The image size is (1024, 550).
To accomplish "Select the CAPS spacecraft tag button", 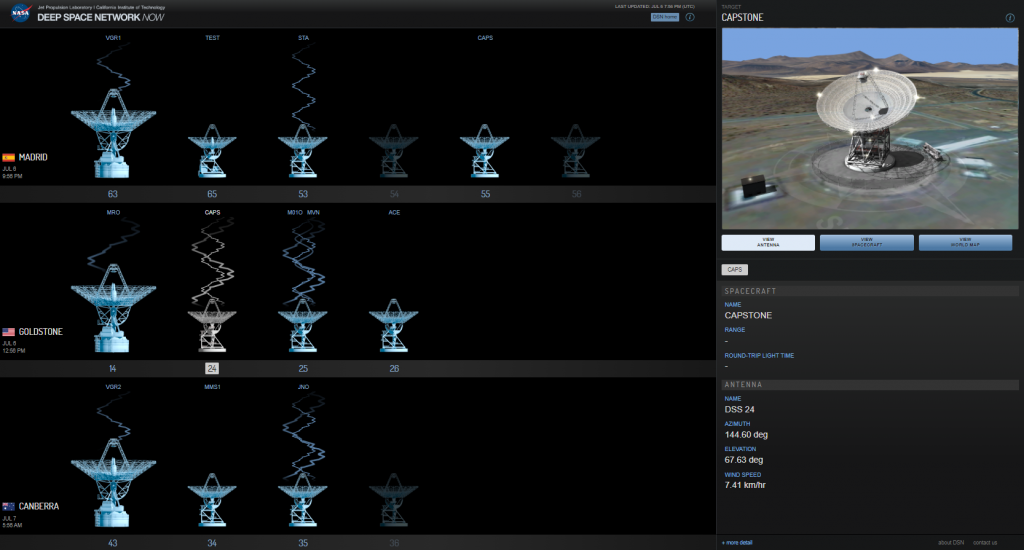I will 734,270.
